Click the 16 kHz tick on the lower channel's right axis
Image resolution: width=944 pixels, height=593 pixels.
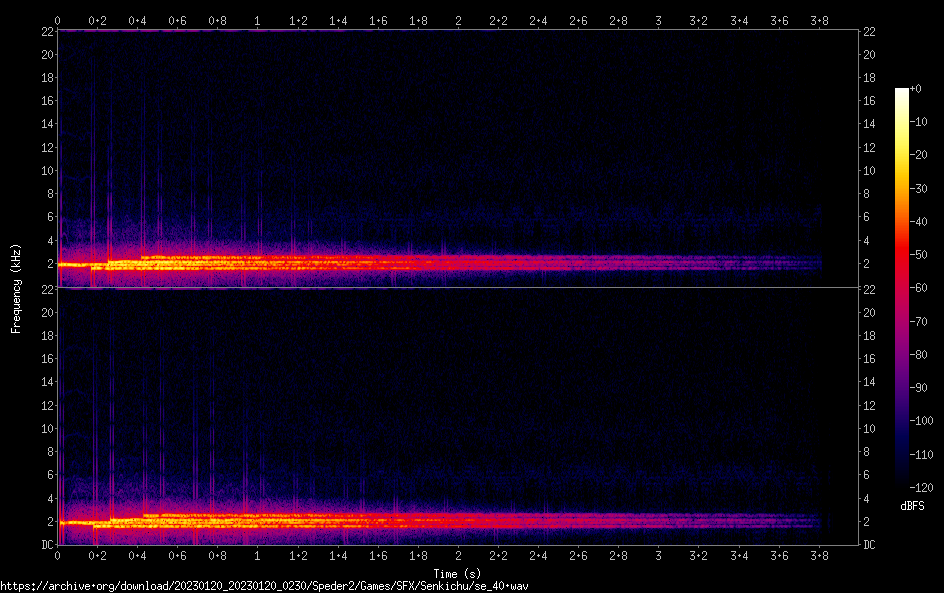point(869,359)
